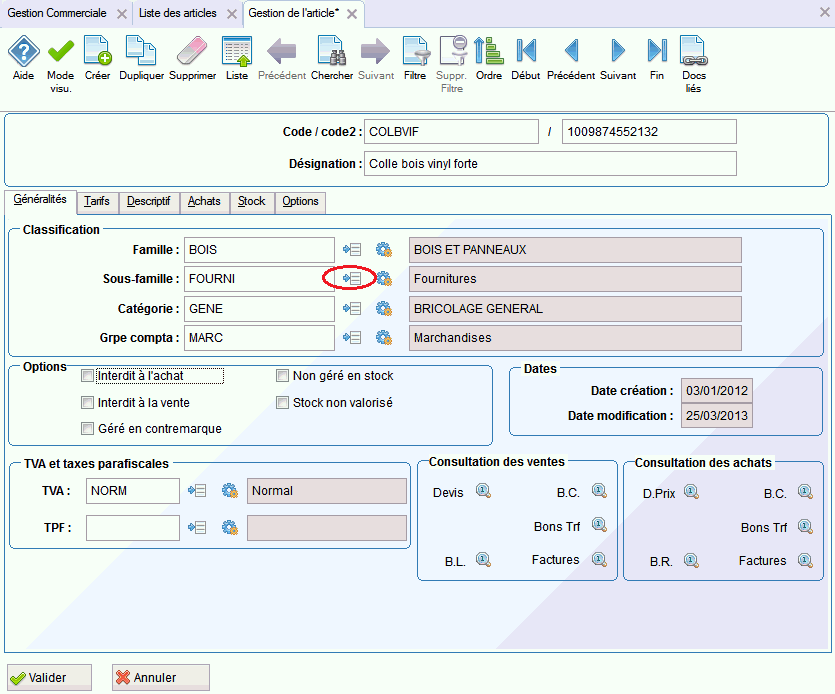The width and height of the screenshot is (835, 694).
Task: Check the Non géré en stock option
Action: (x=282, y=375)
